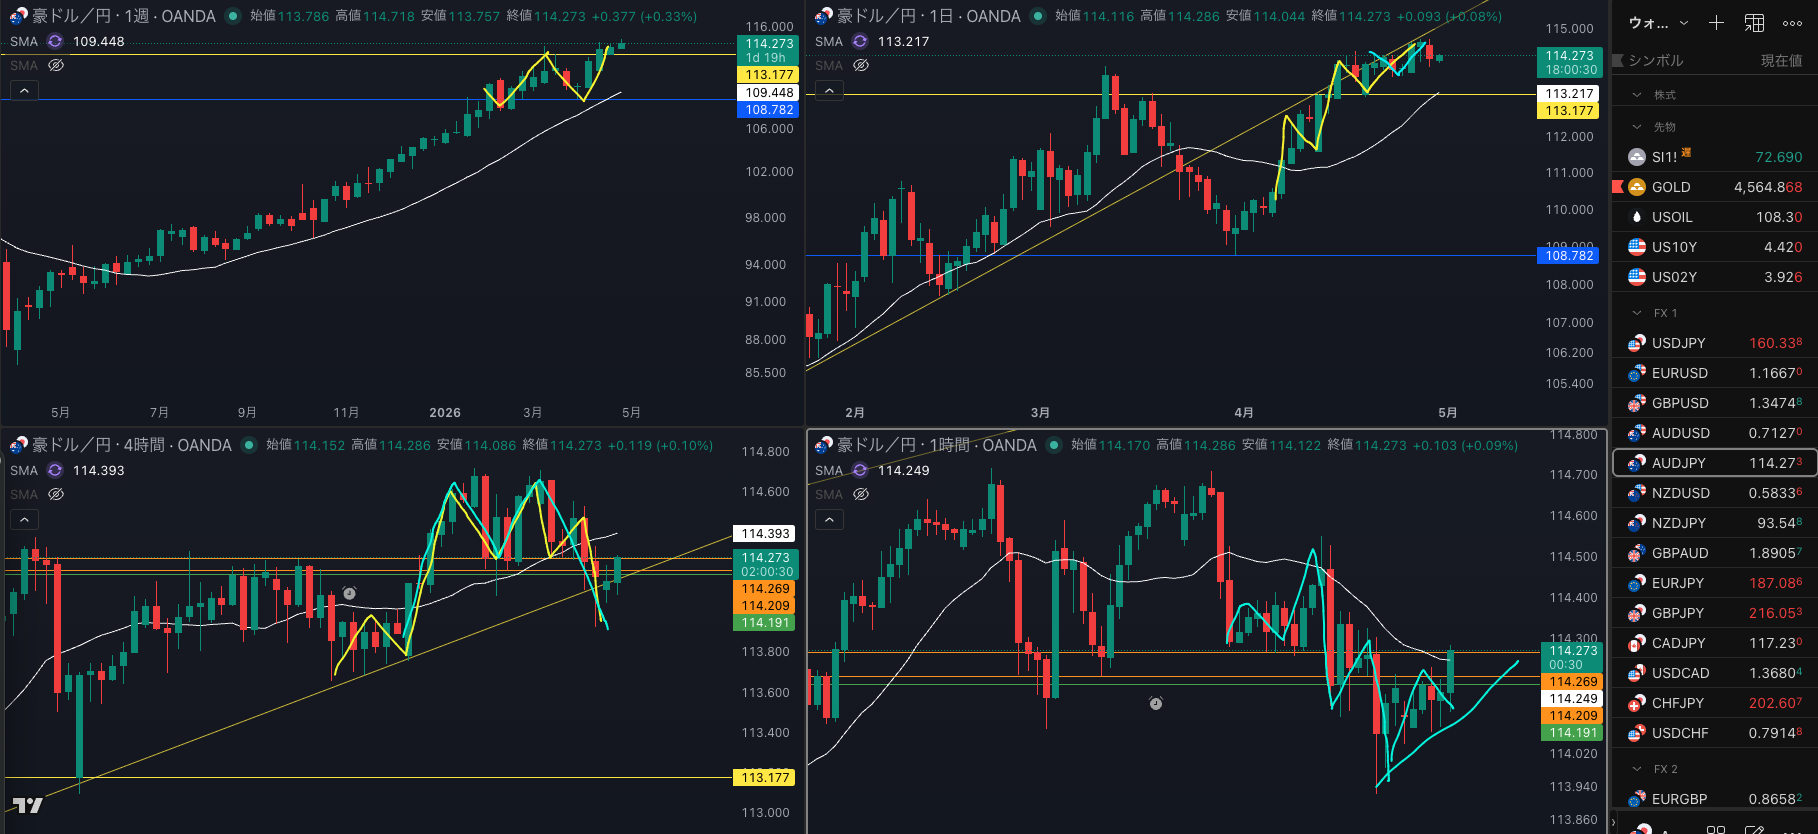
Task: Open the watchlist advanced view grid icon
Action: pyautogui.click(x=1754, y=23)
